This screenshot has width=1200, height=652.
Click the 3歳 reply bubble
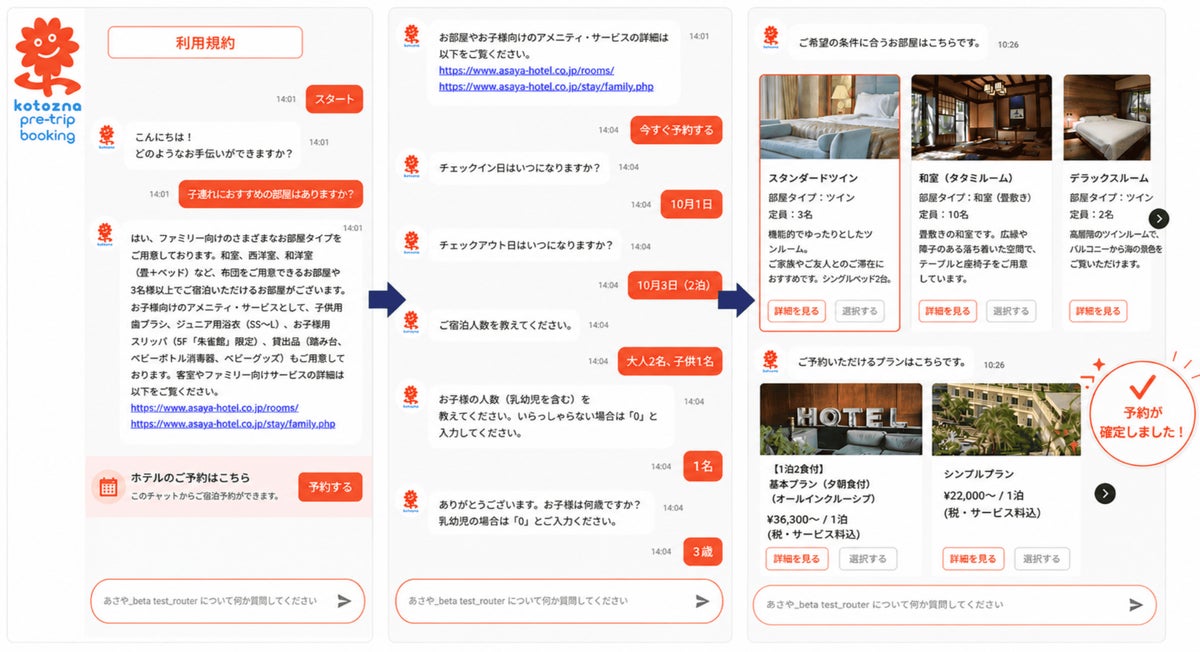(x=703, y=551)
